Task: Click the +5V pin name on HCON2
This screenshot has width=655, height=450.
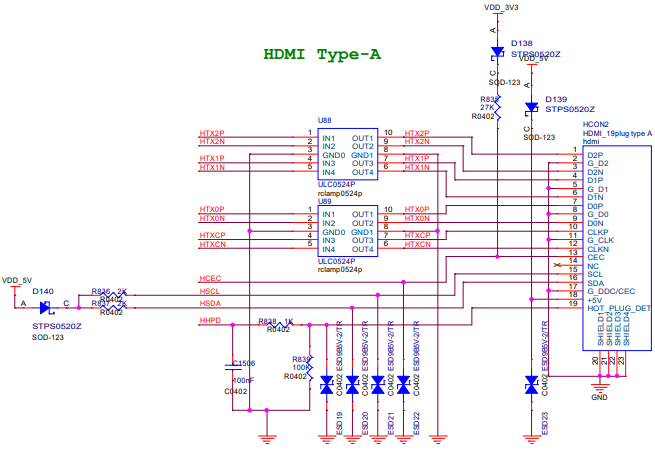Action: click(595, 300)
